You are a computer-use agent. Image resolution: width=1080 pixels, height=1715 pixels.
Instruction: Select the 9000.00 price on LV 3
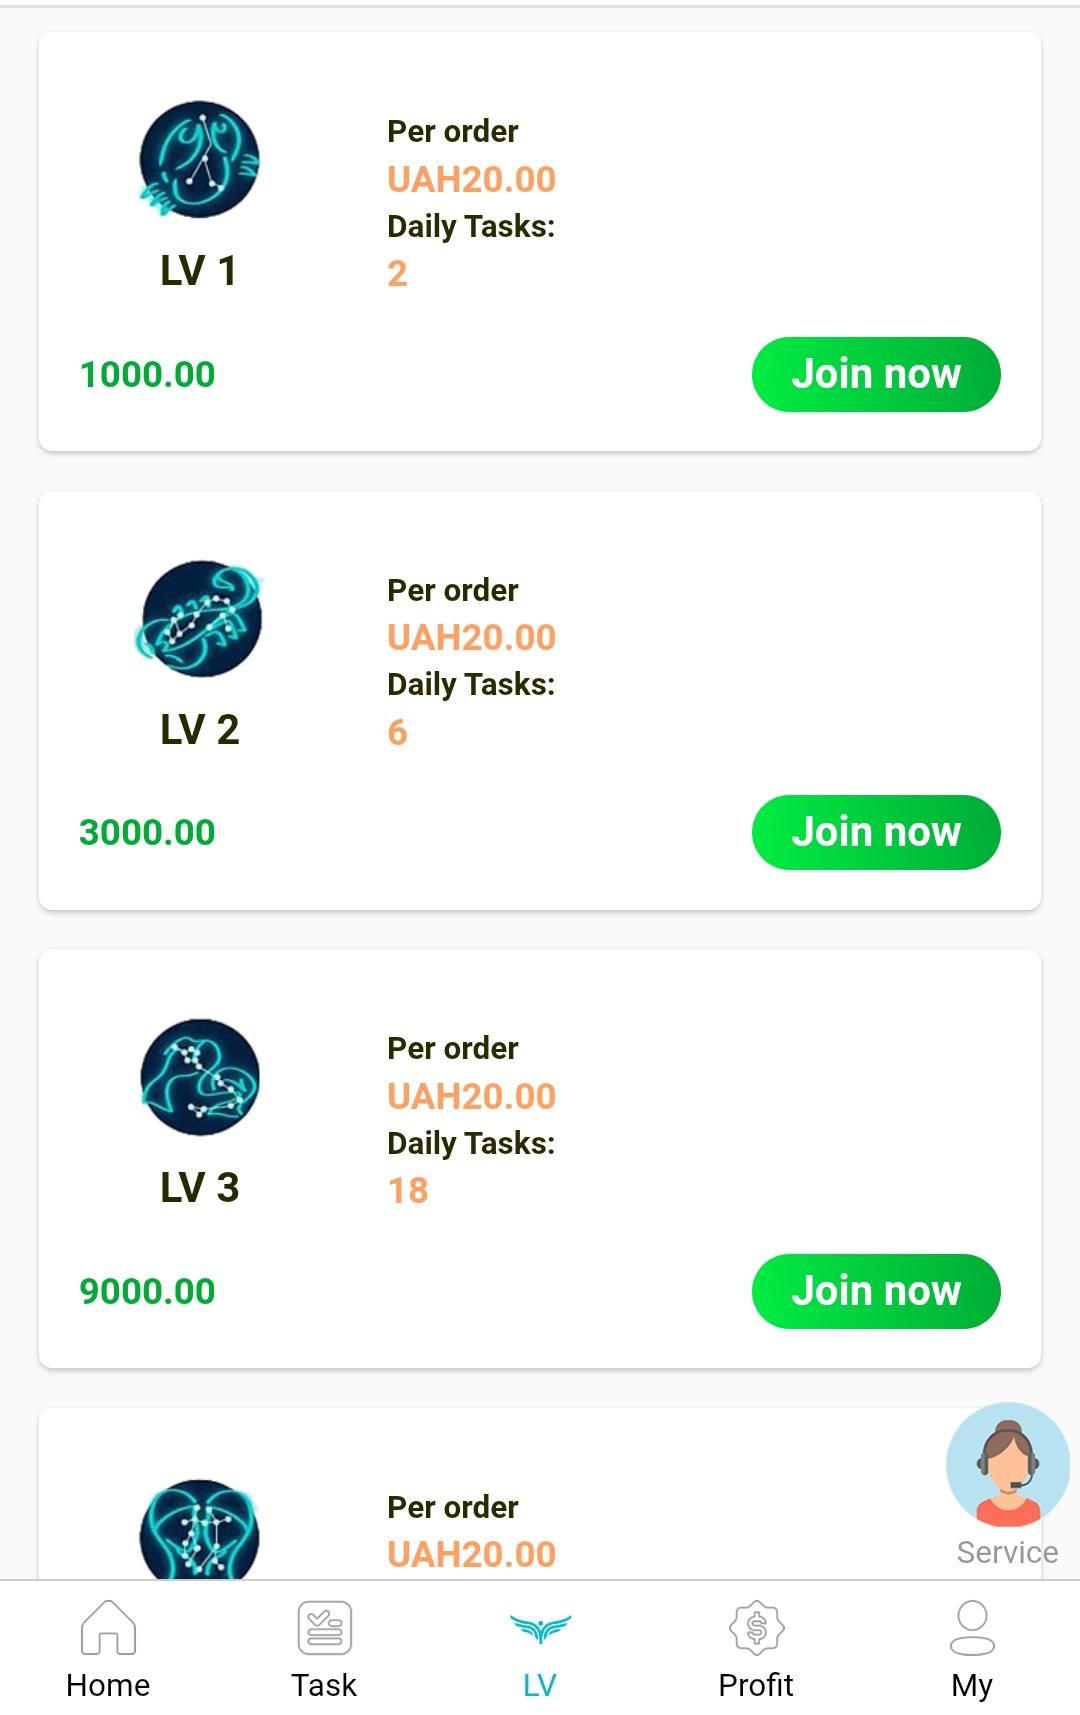147,1292
